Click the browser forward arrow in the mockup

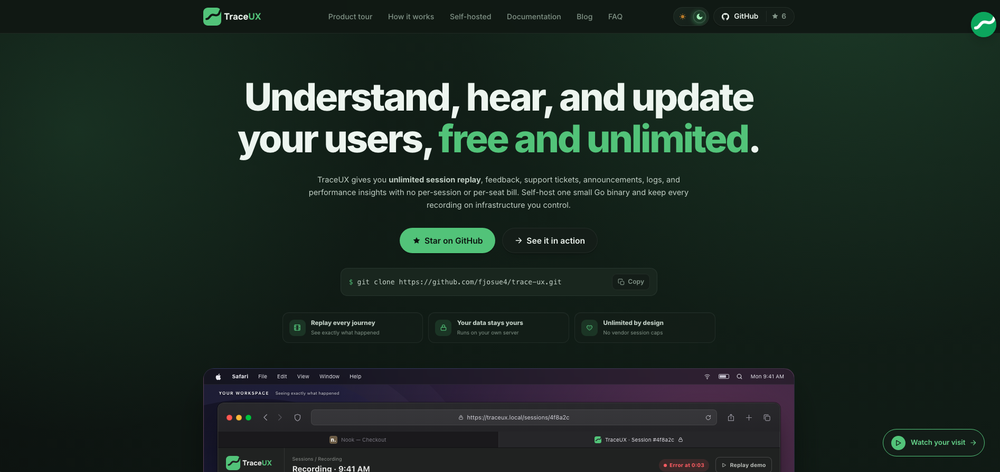tap(279, 418)
